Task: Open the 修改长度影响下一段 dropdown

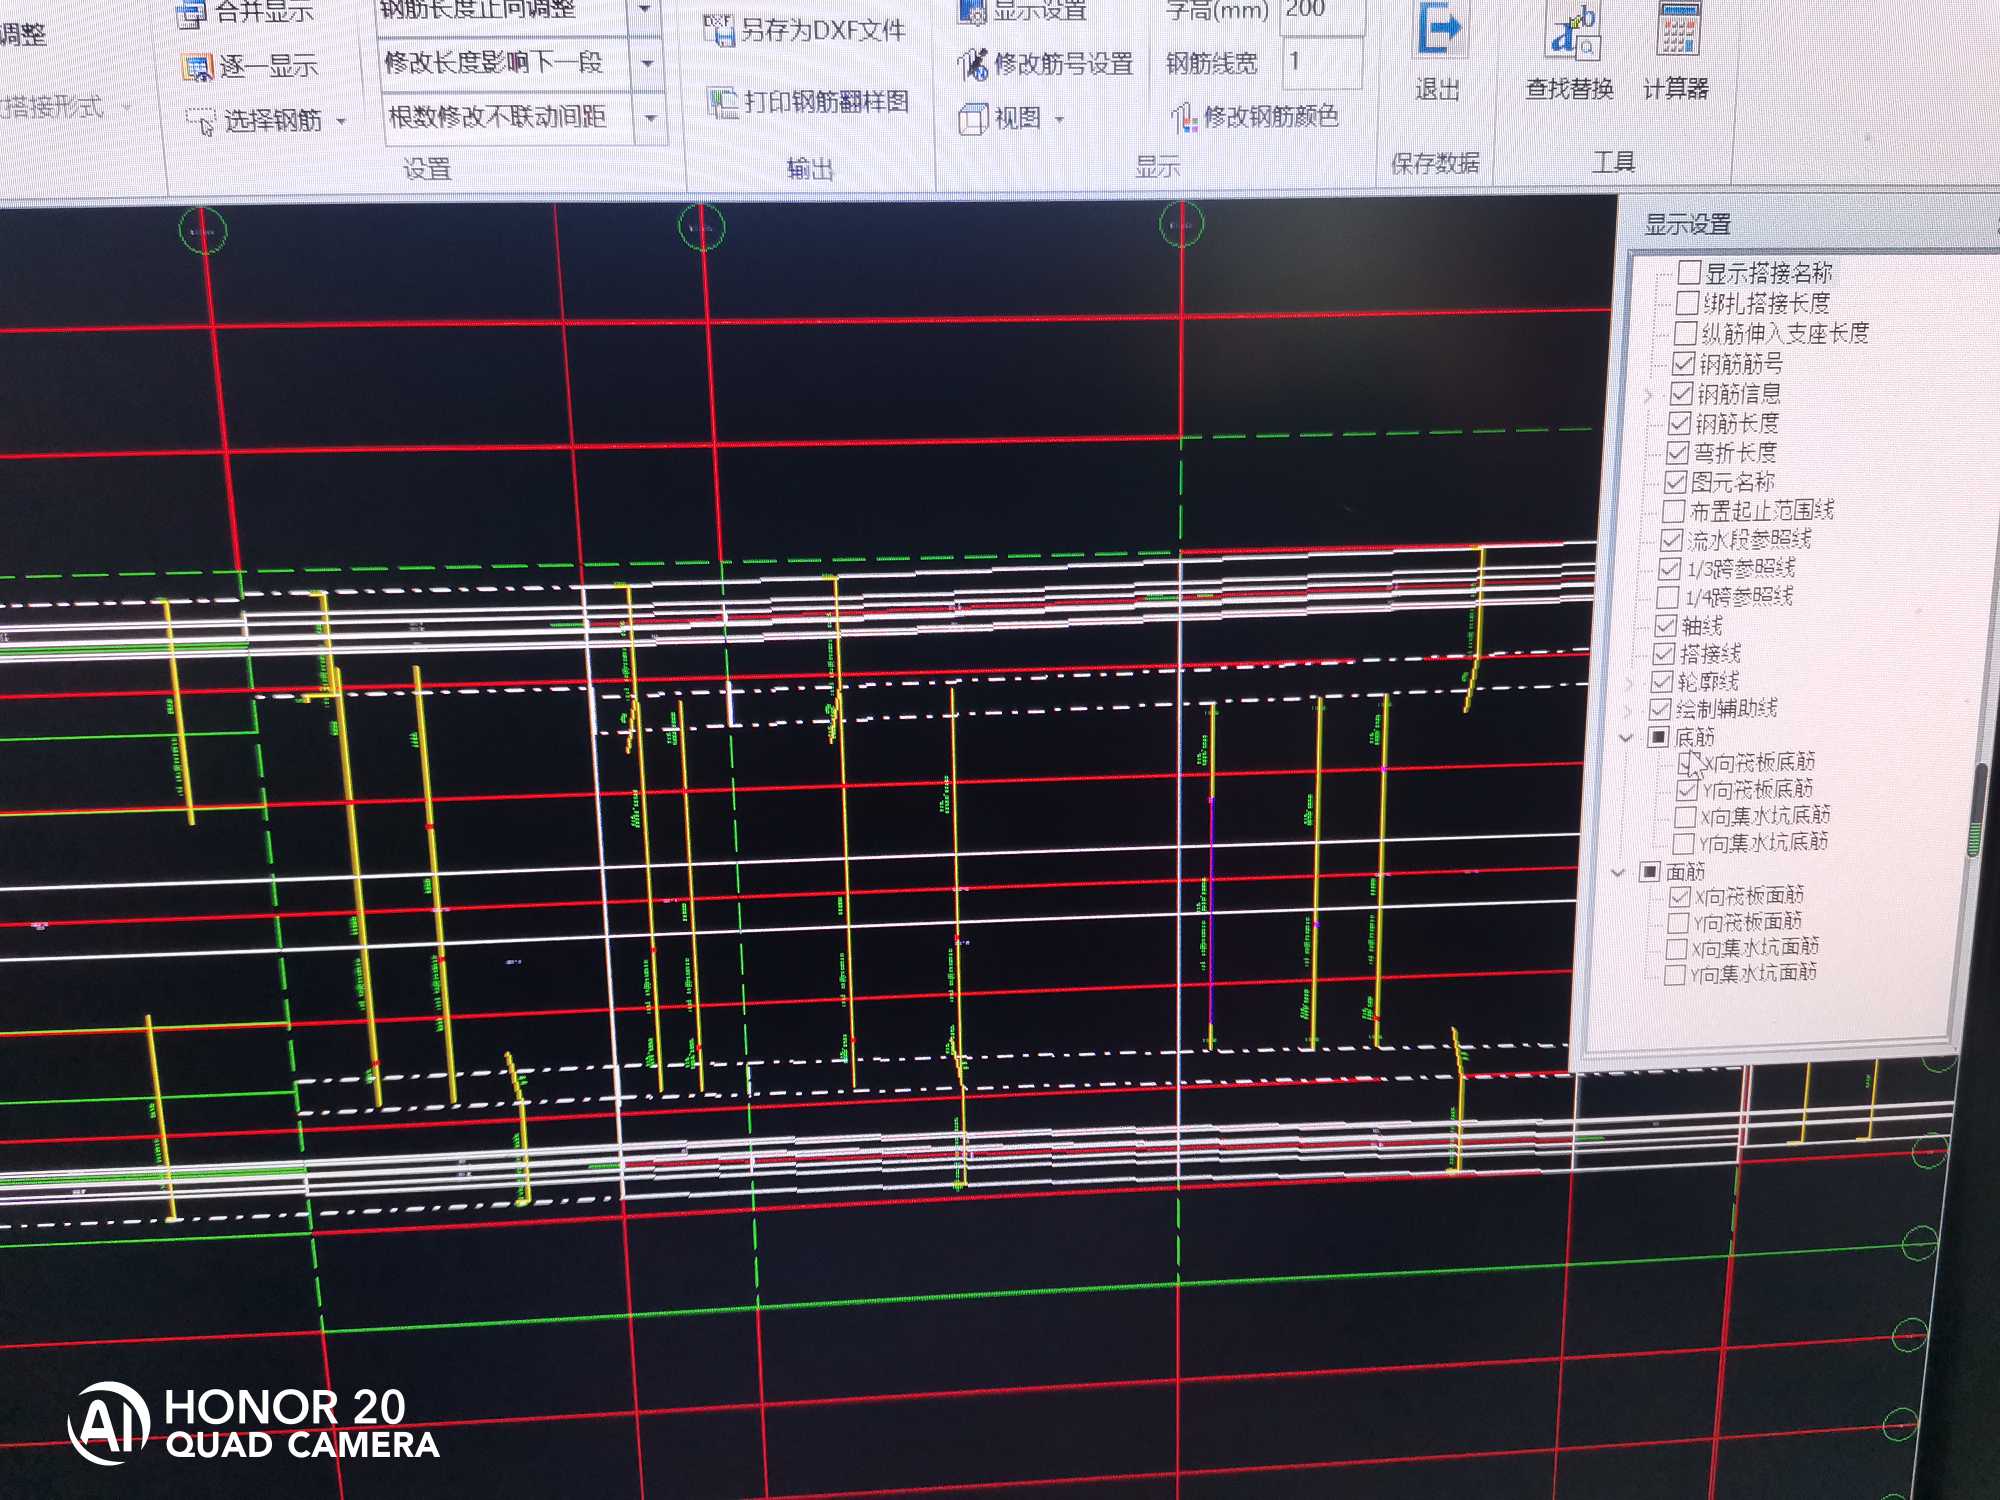Action: 648,63
